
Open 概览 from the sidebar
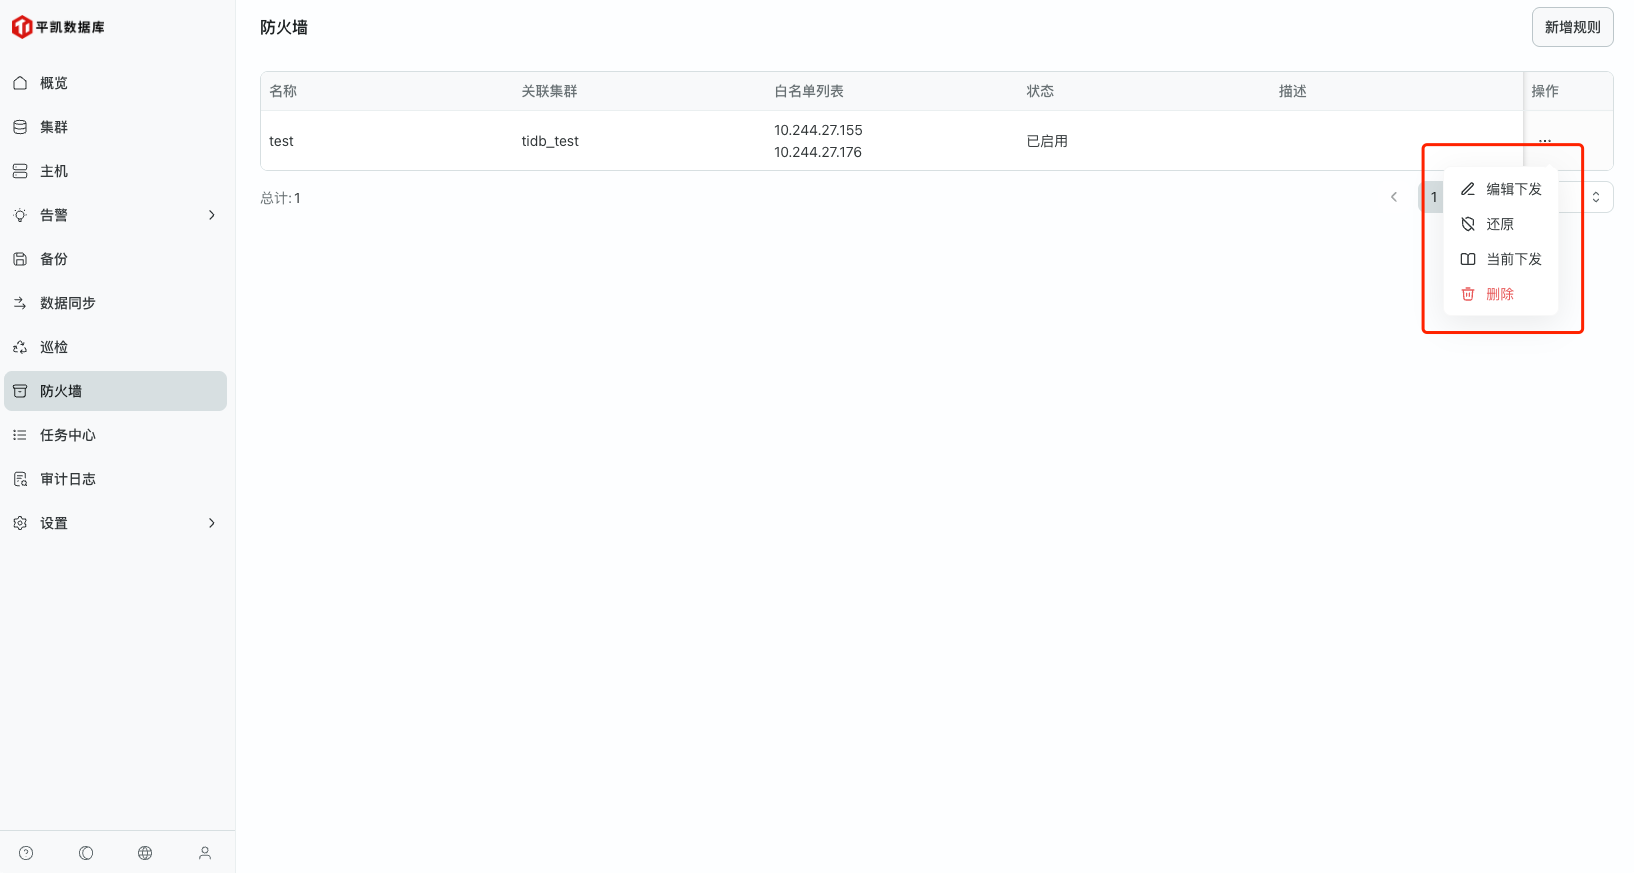click(54, 83)
